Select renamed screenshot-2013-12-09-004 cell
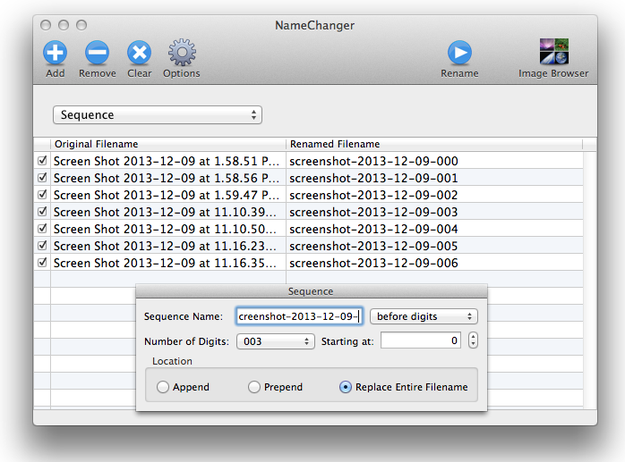Viewport: 625px width, 462px height. click(x=434, y=228)
